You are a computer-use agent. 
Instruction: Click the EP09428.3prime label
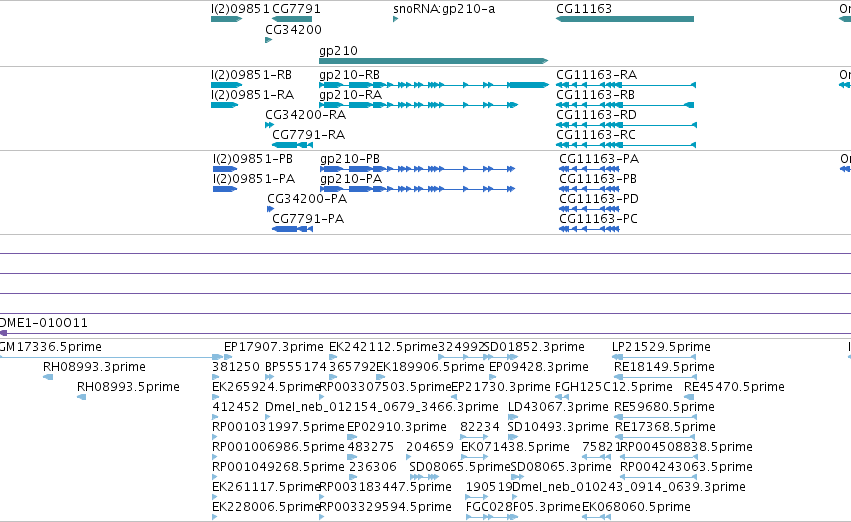tap(539, 367)
